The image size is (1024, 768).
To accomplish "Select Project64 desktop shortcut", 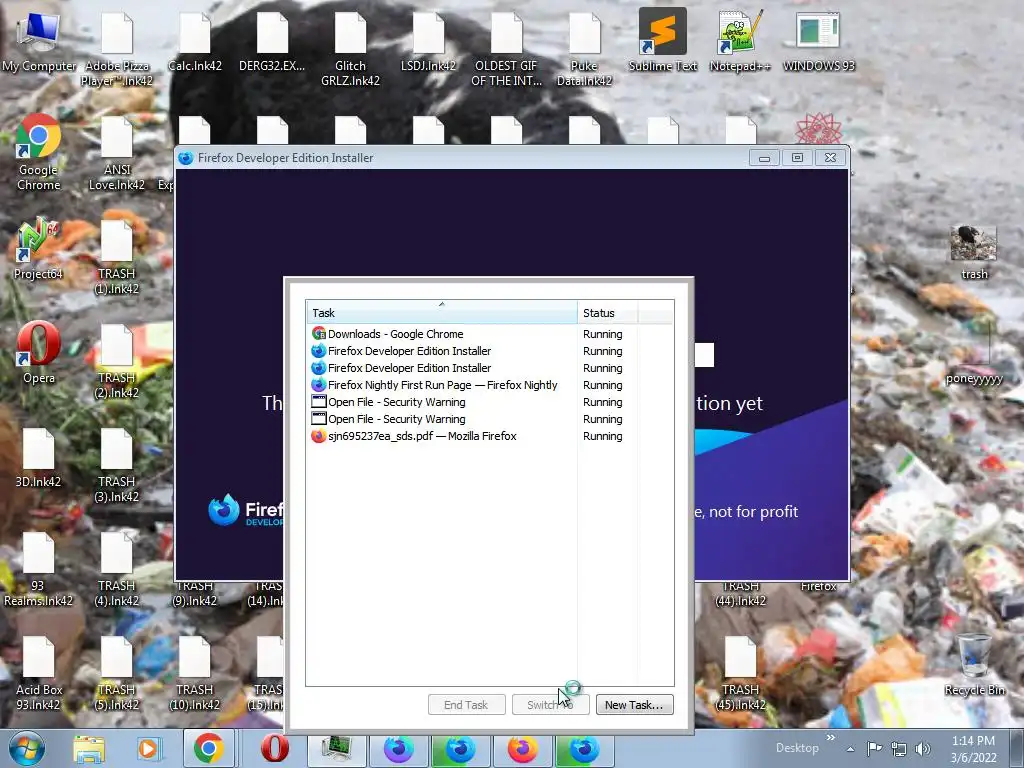I will [x=39, y=249].
